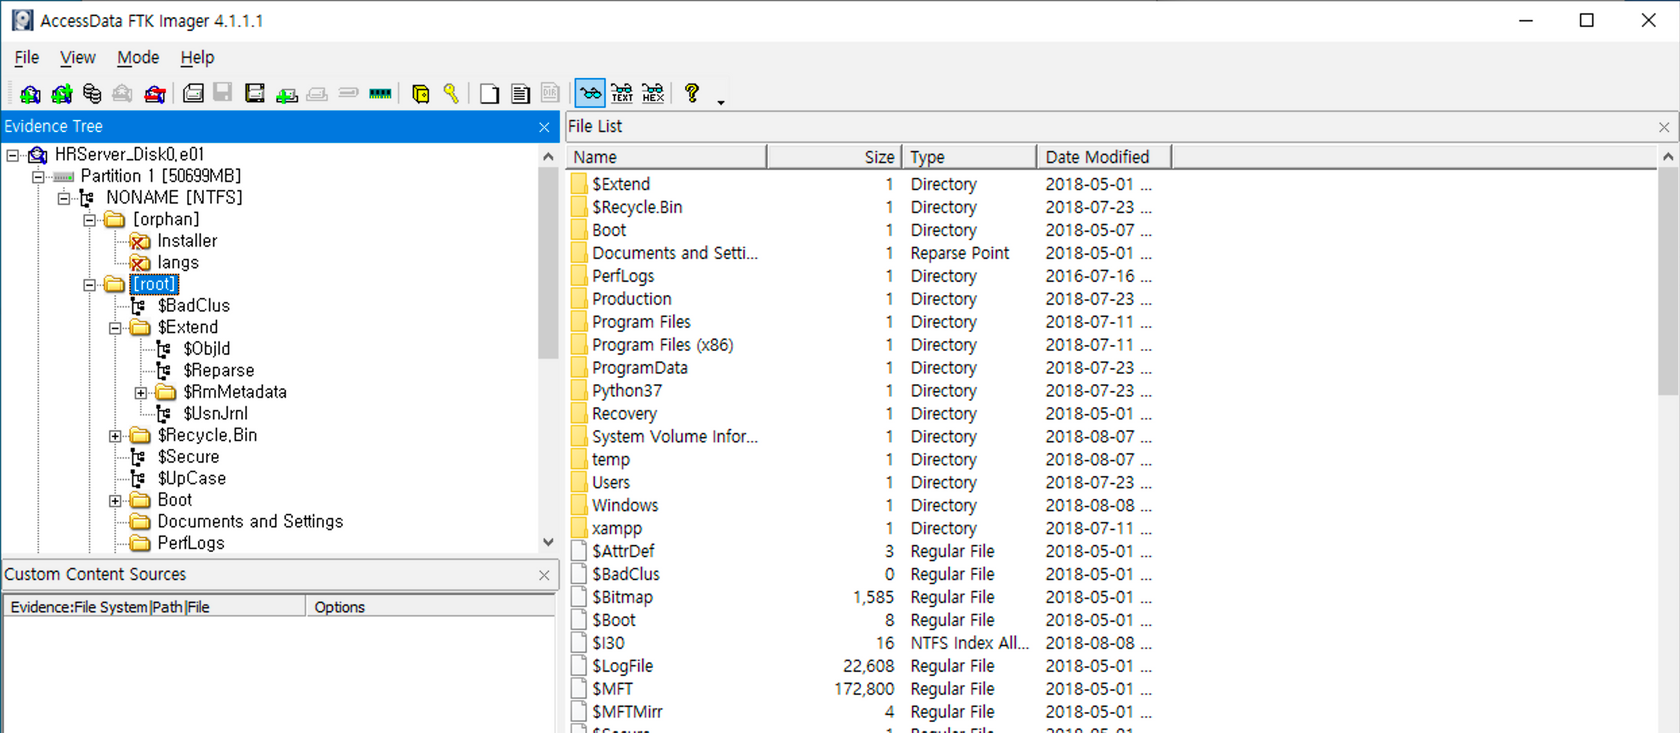Image resolution: width=1680 pixels, height=733 pixels.
Task: Close the Custom Content Sources panel
Action: coord(544,575)
